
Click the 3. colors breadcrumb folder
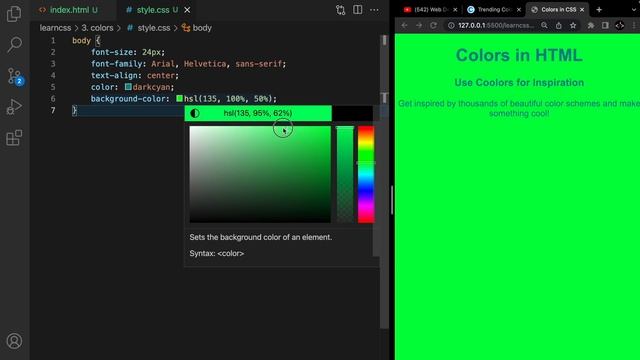[97, 28]
